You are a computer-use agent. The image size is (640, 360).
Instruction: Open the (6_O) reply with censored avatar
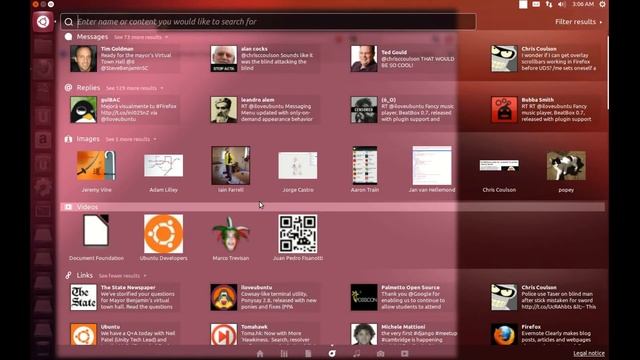click(x=404, y=109)
